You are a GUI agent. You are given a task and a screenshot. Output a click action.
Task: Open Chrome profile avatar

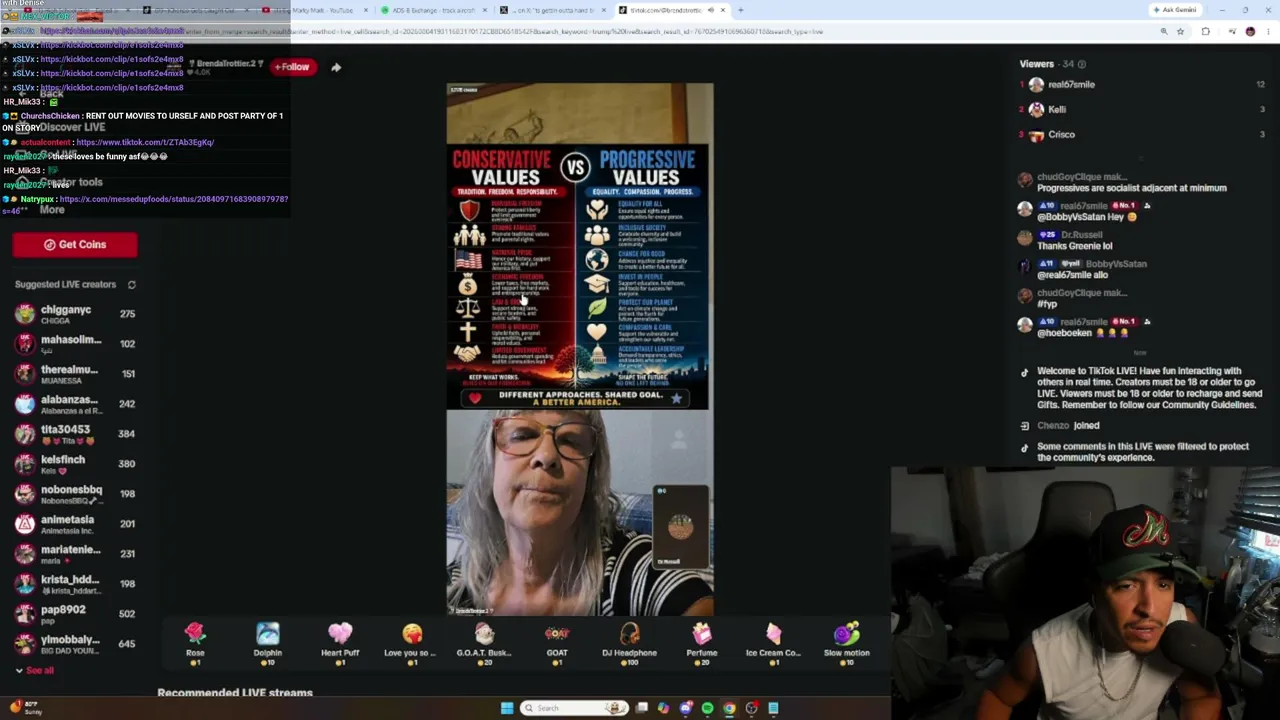pos(1250,31)
